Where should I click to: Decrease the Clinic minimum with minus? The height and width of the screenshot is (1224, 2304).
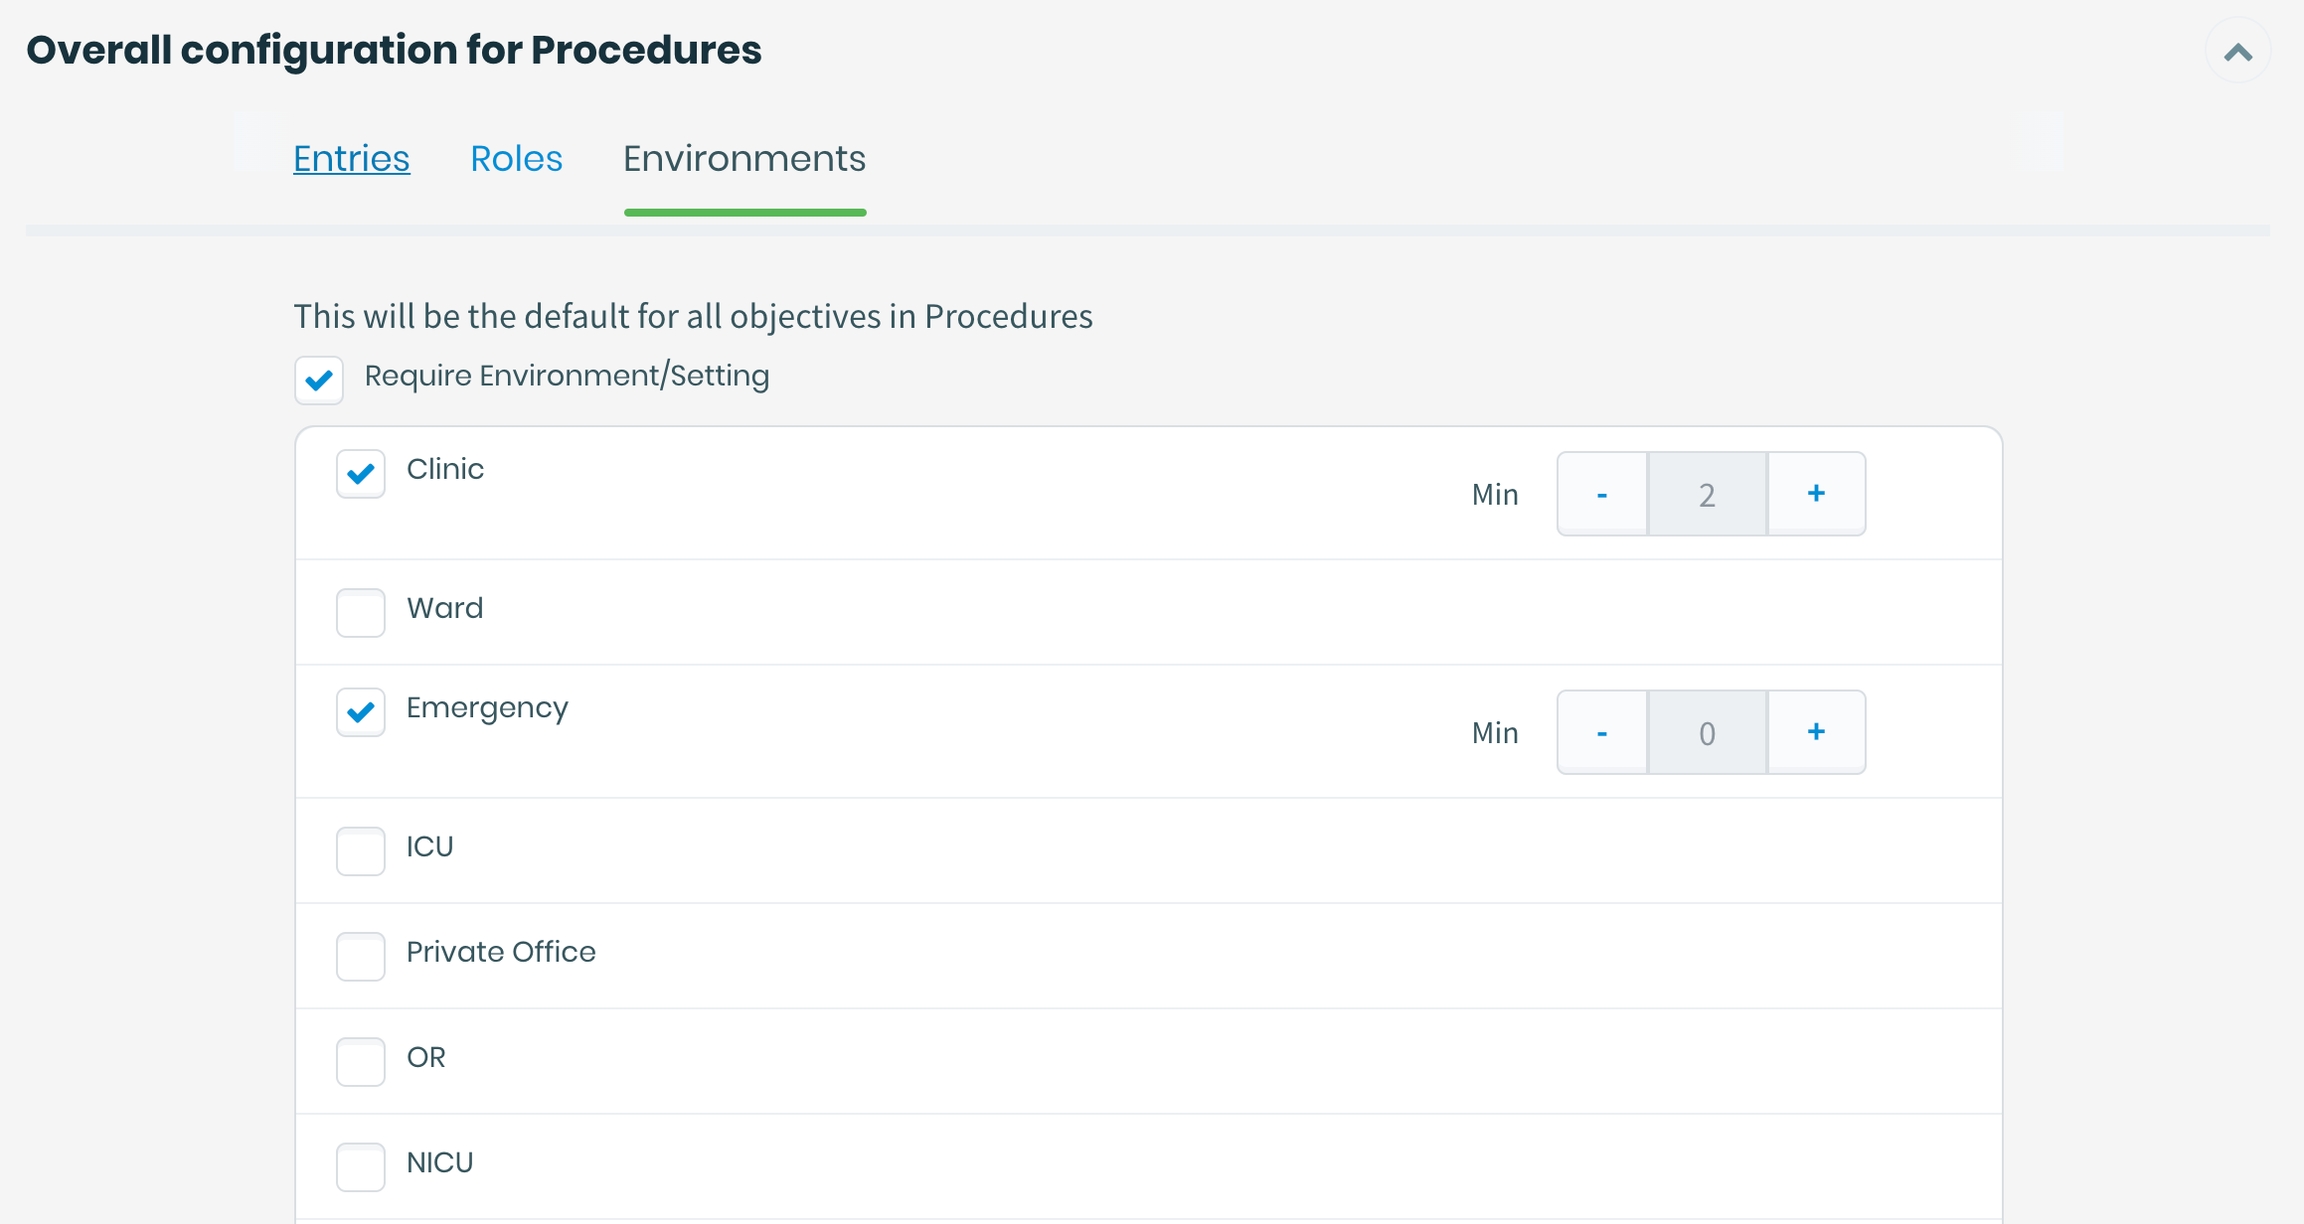1602,494
